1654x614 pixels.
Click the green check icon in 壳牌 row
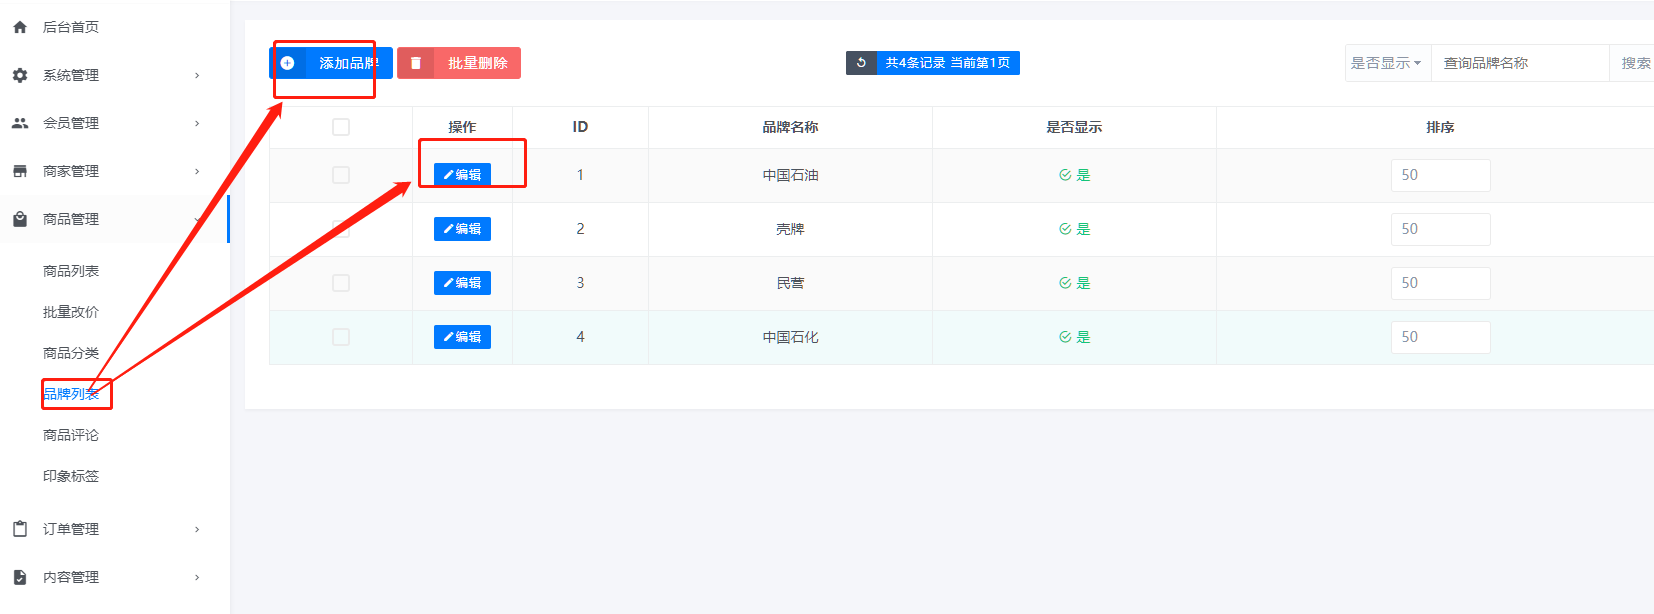pos(1065,229)
